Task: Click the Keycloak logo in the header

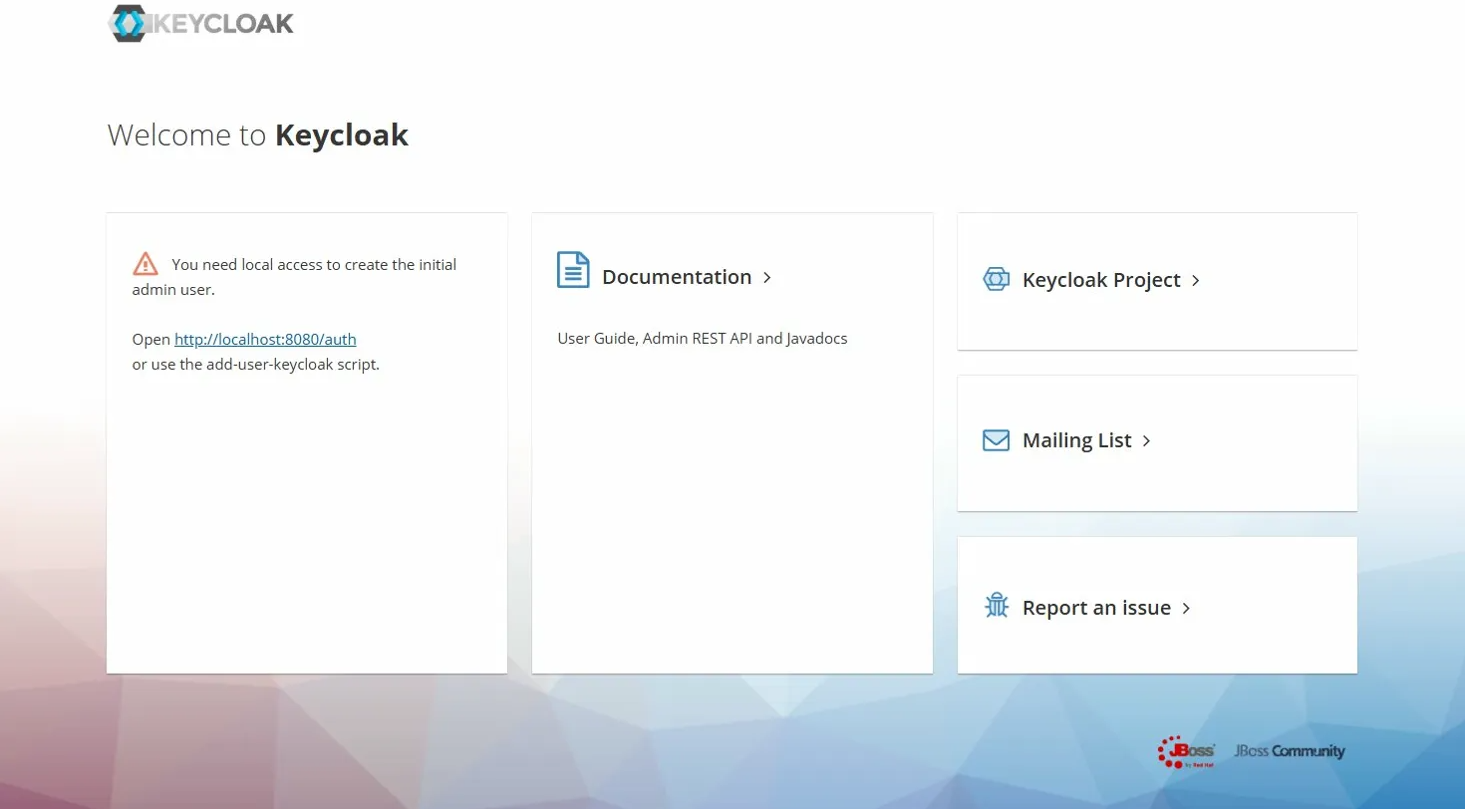Action: pos(201,24)
